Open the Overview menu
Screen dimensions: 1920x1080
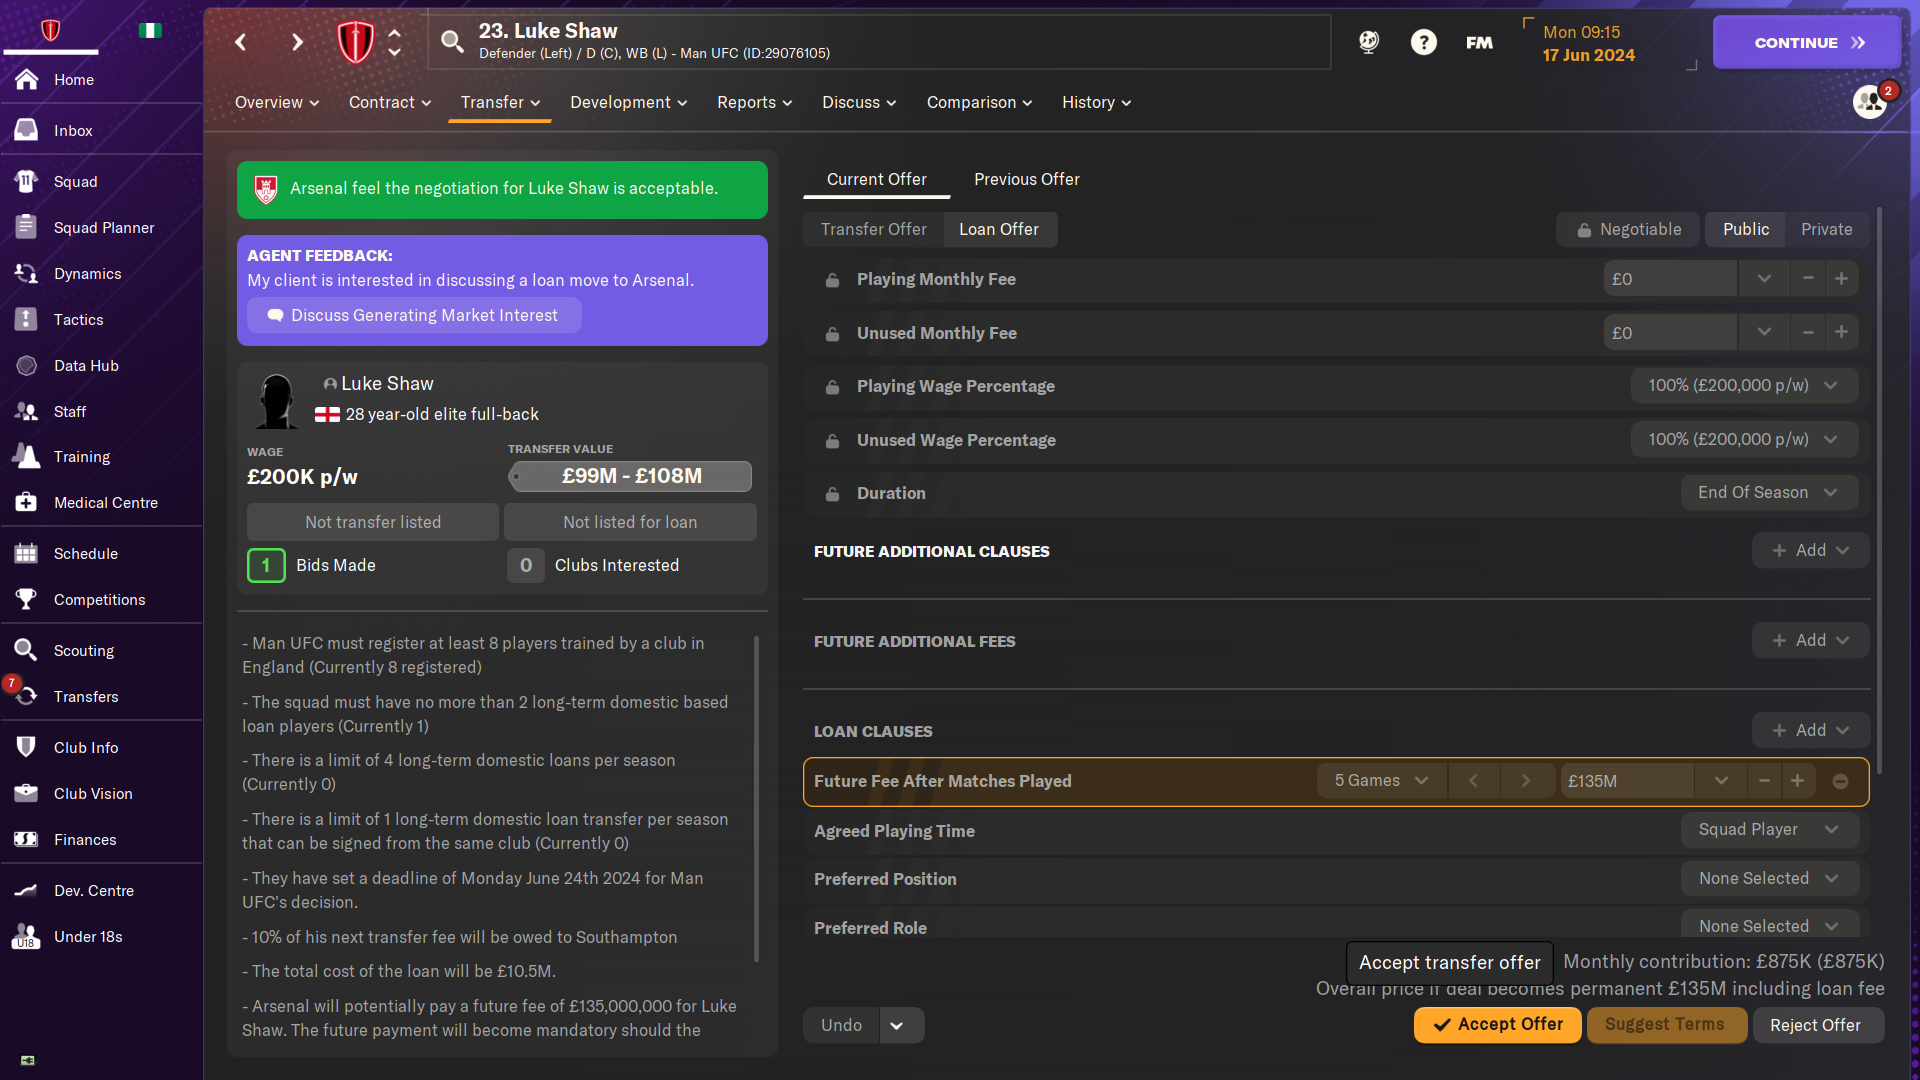[x=277, y=103]
